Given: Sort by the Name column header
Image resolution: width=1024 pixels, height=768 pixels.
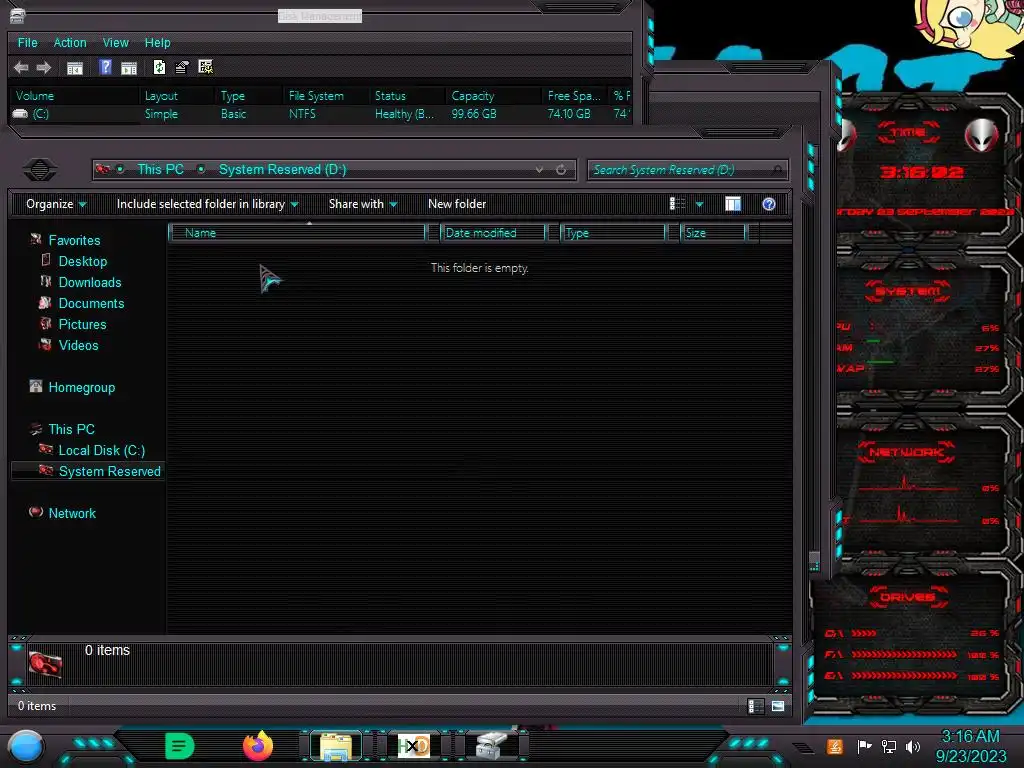Looking at the screenshot, I should point(297,233).
